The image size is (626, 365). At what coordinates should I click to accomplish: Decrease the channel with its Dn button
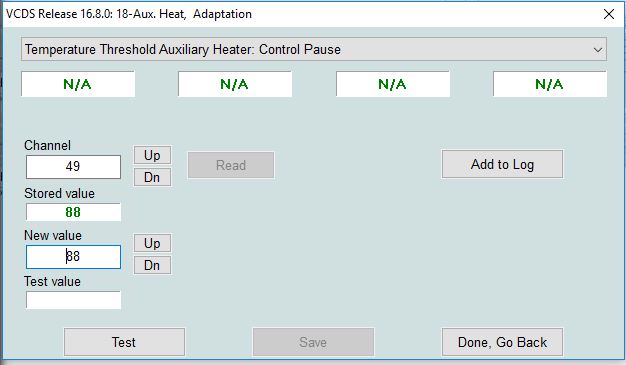click(x=152, y=177)
